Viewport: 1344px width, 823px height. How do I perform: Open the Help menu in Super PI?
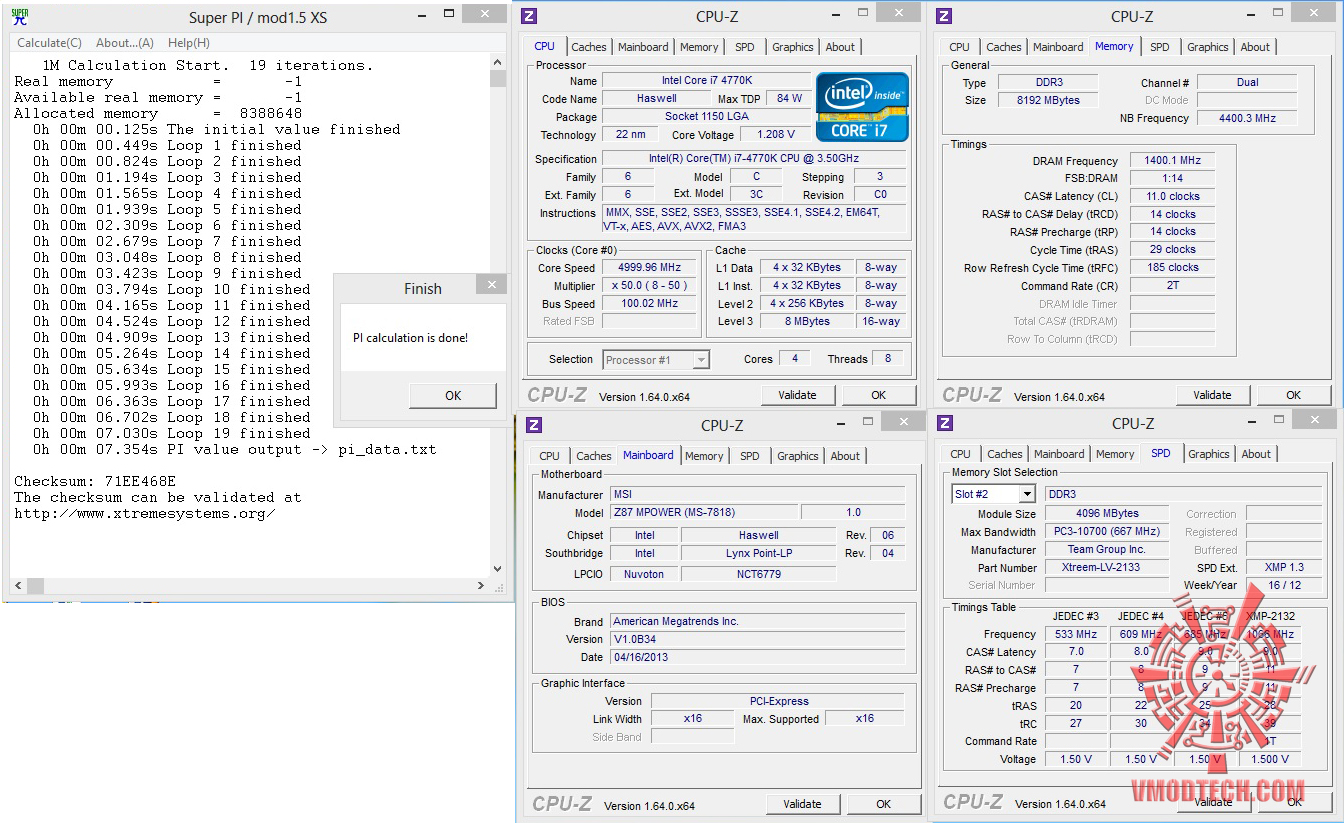188,43
